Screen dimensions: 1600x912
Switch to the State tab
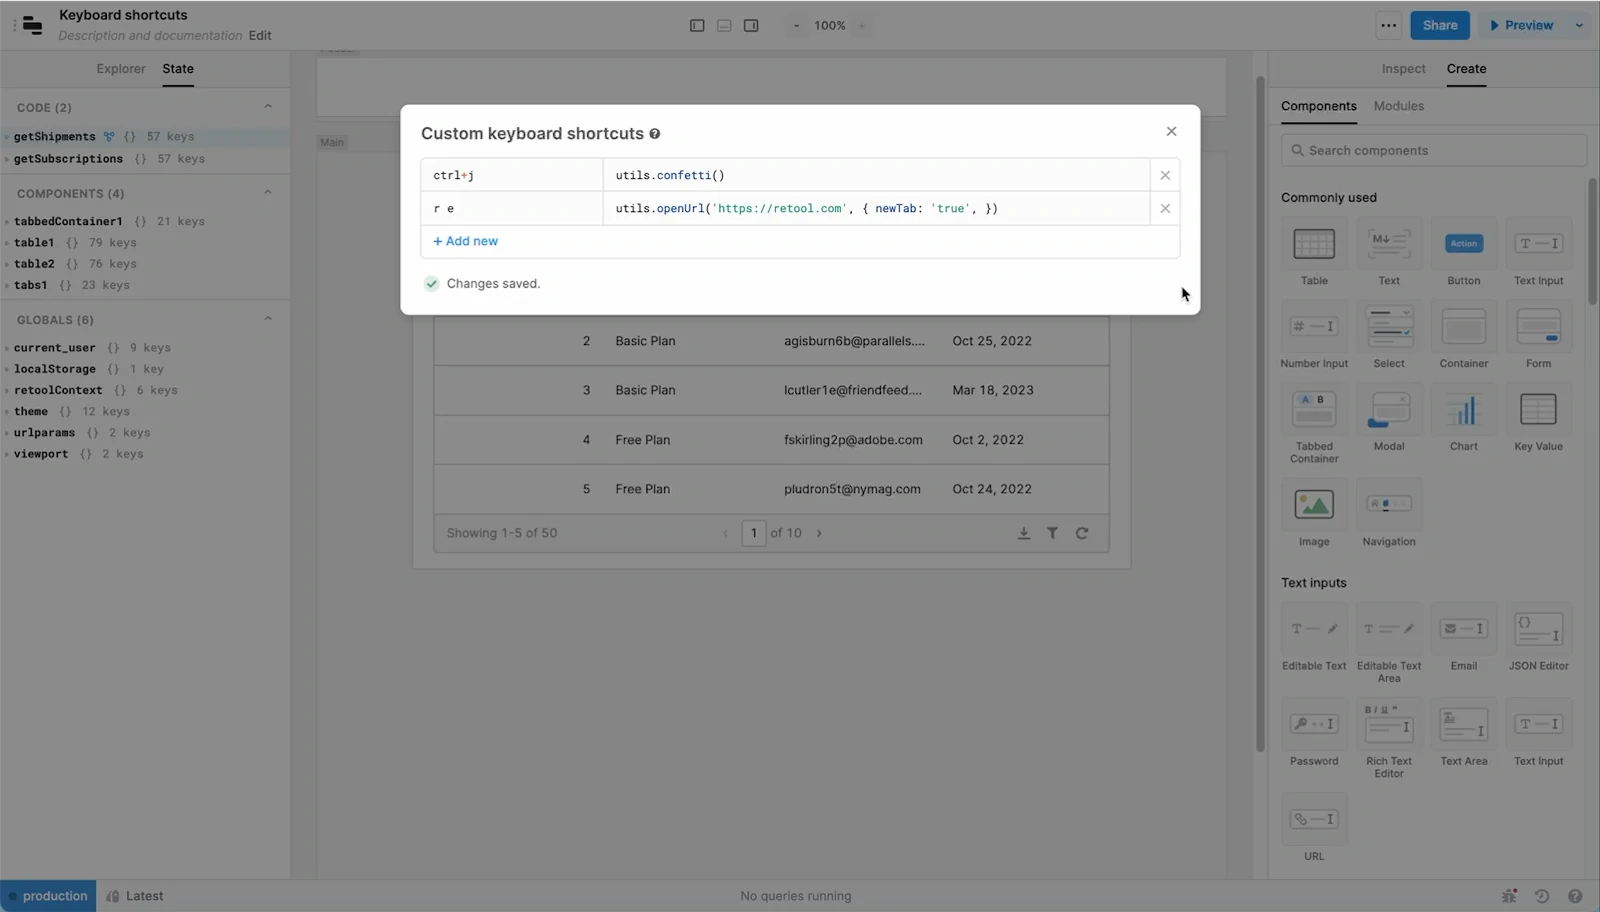pyautogui.click(x=178, y=68)
